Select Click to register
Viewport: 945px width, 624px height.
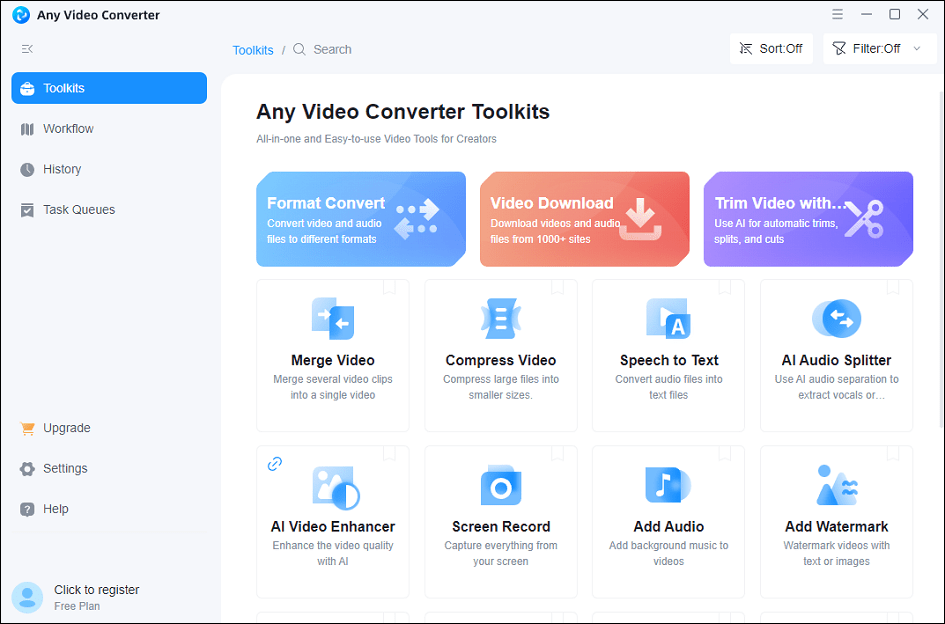96,589
